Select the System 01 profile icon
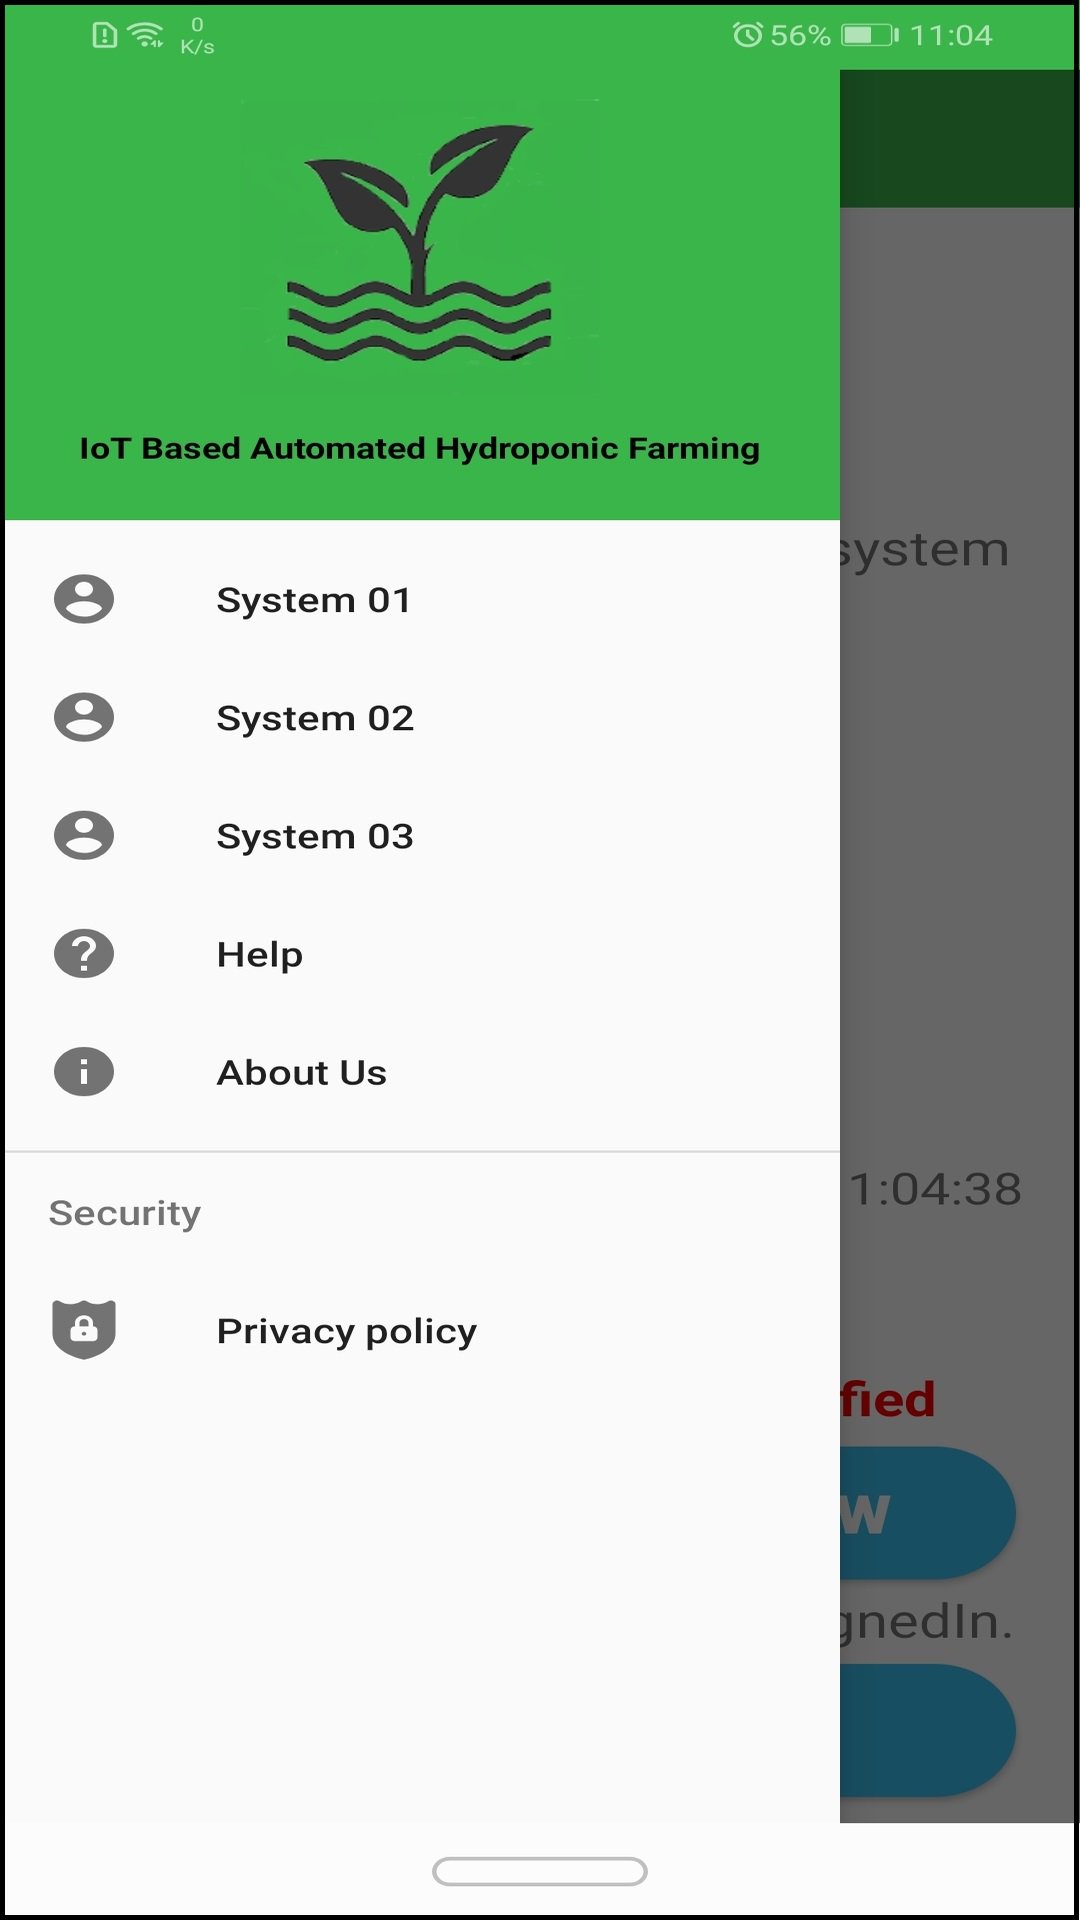 click(x=83, y=600)
